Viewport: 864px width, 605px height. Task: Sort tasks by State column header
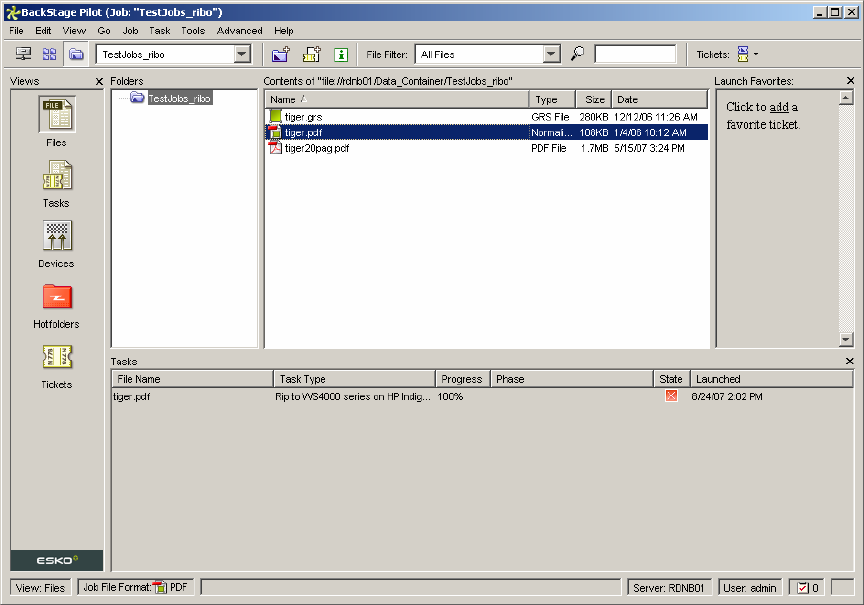click(x=672, y=379)
